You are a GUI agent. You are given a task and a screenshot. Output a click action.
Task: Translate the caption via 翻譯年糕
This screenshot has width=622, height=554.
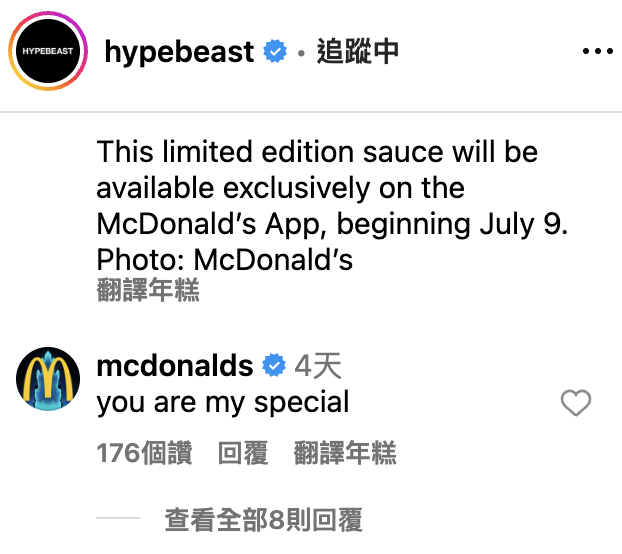pyautogui.click(x=148, y=290)
